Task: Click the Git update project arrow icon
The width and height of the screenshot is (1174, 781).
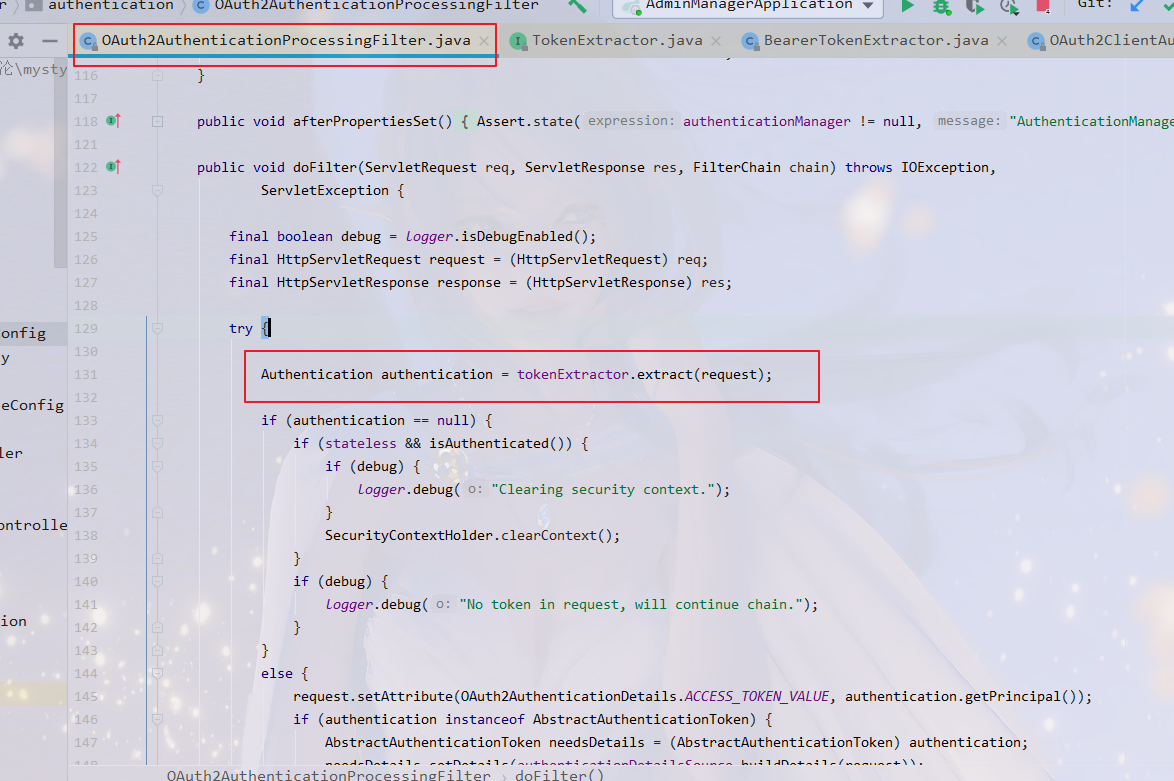Action: click(x=1137, y=6)
